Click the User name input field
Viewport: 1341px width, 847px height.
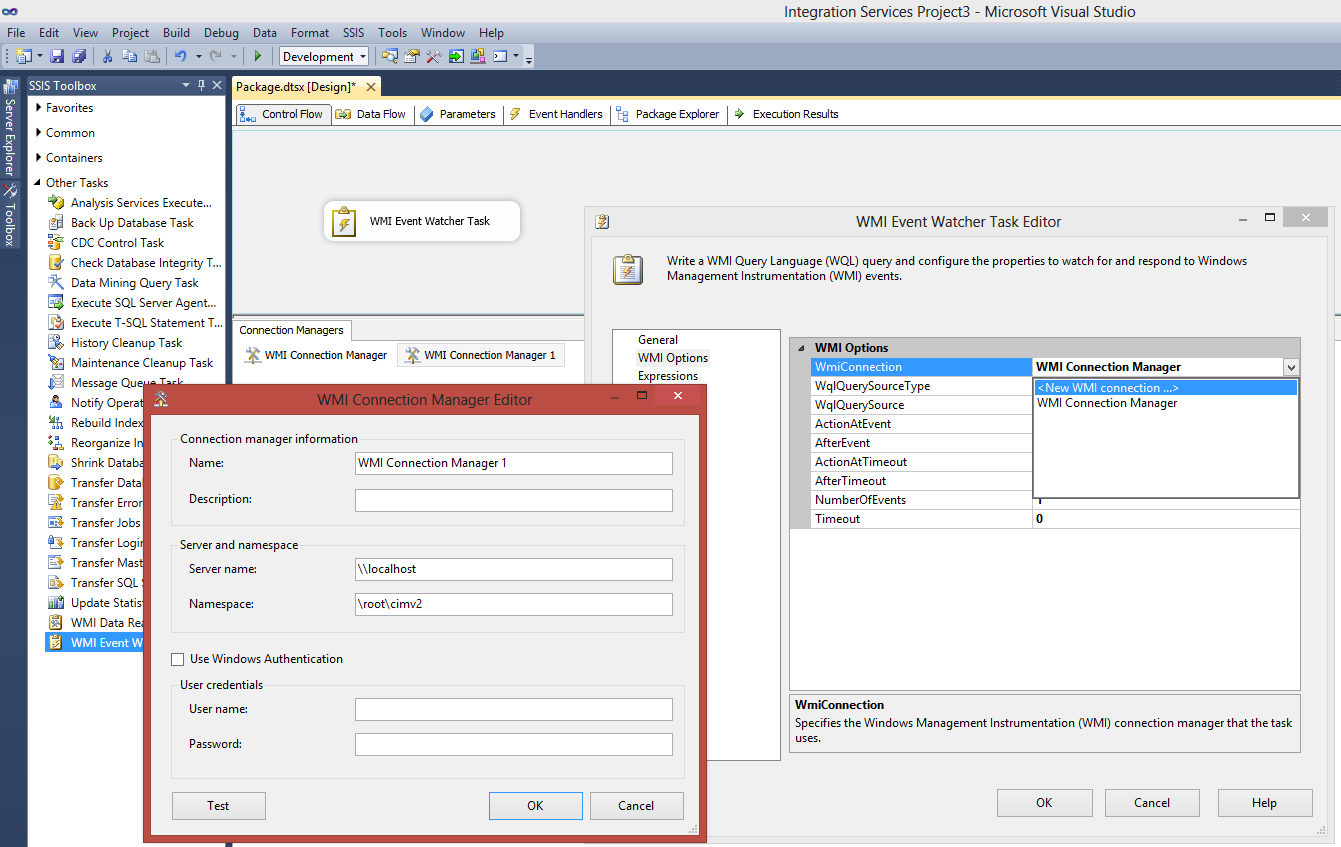tap(514, 709)
